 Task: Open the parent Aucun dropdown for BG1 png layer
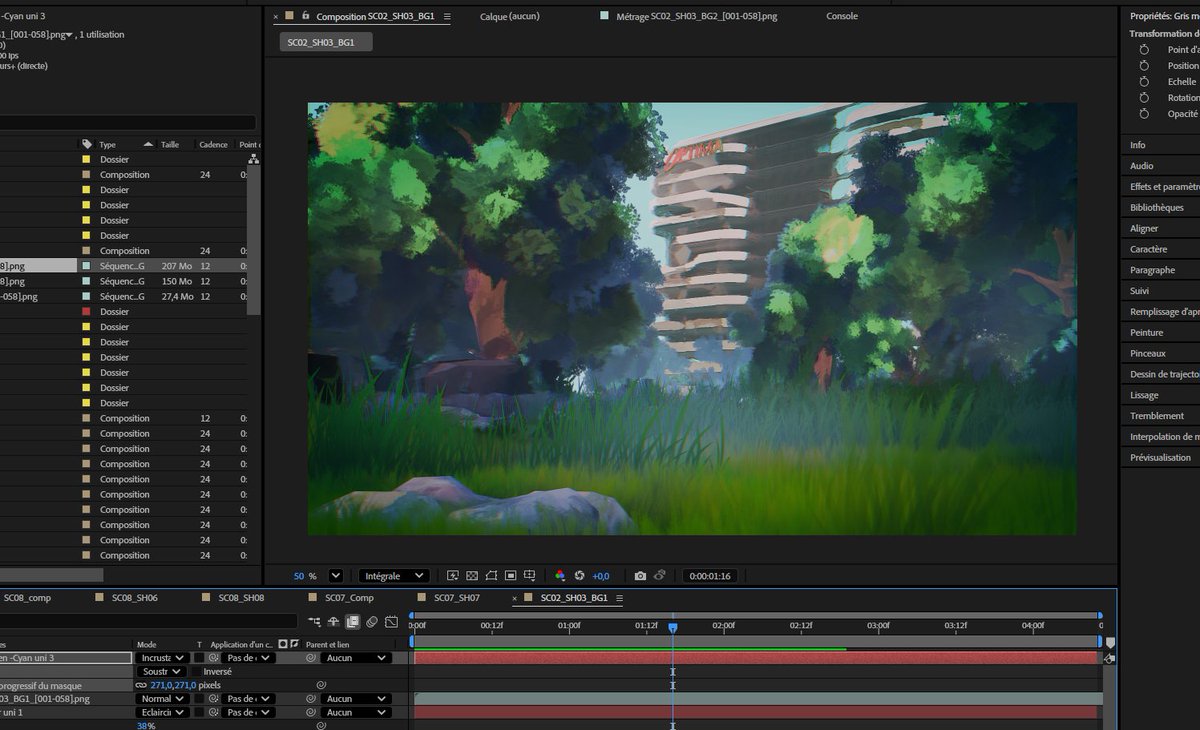coord(355,699)
